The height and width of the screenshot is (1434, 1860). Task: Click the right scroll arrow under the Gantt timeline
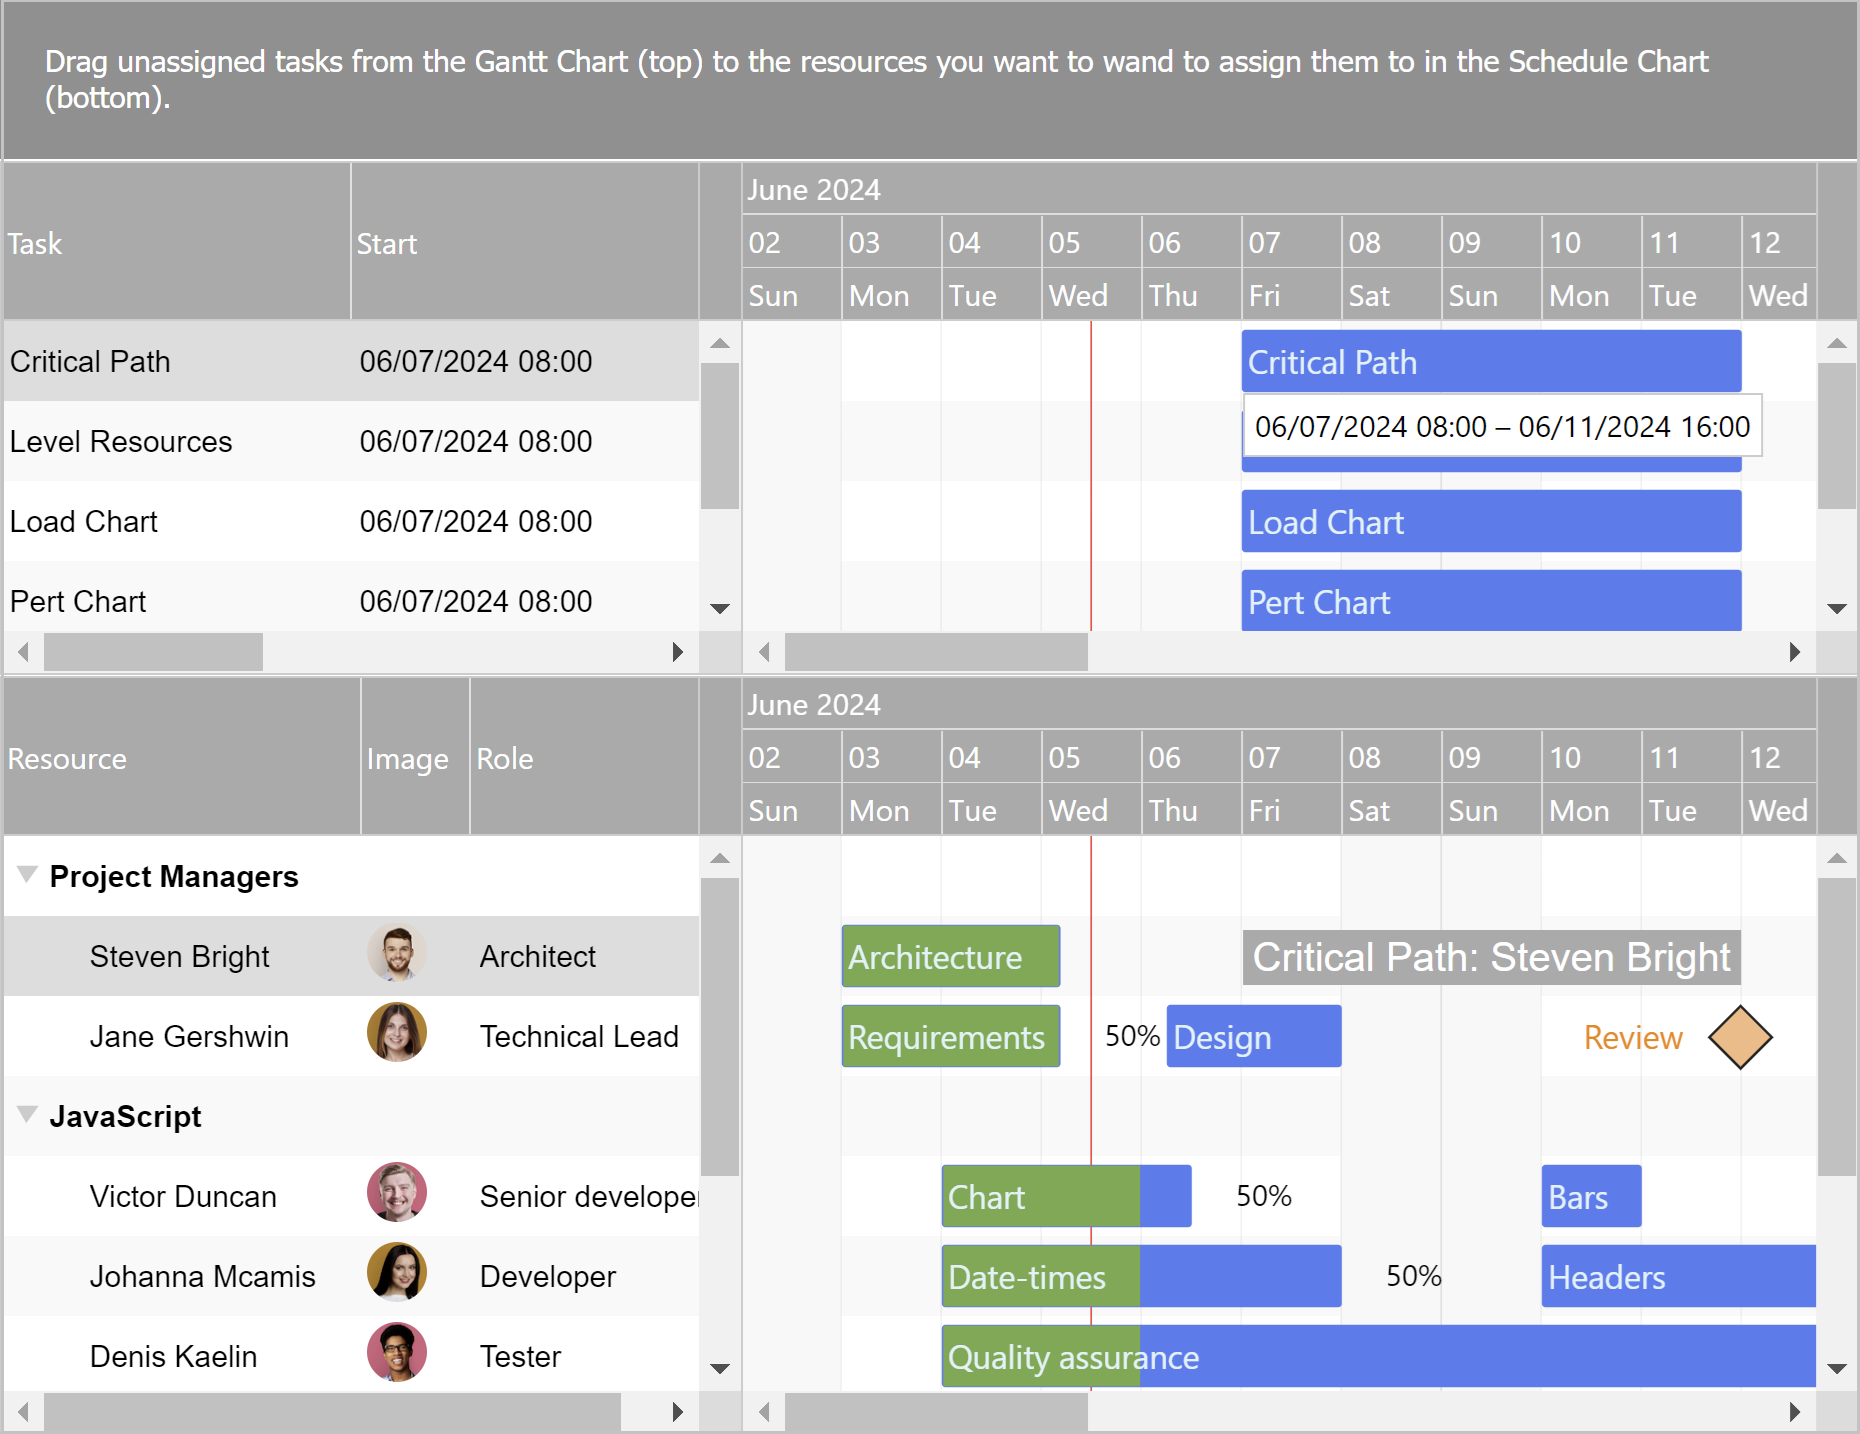(x=1793, y=652)
